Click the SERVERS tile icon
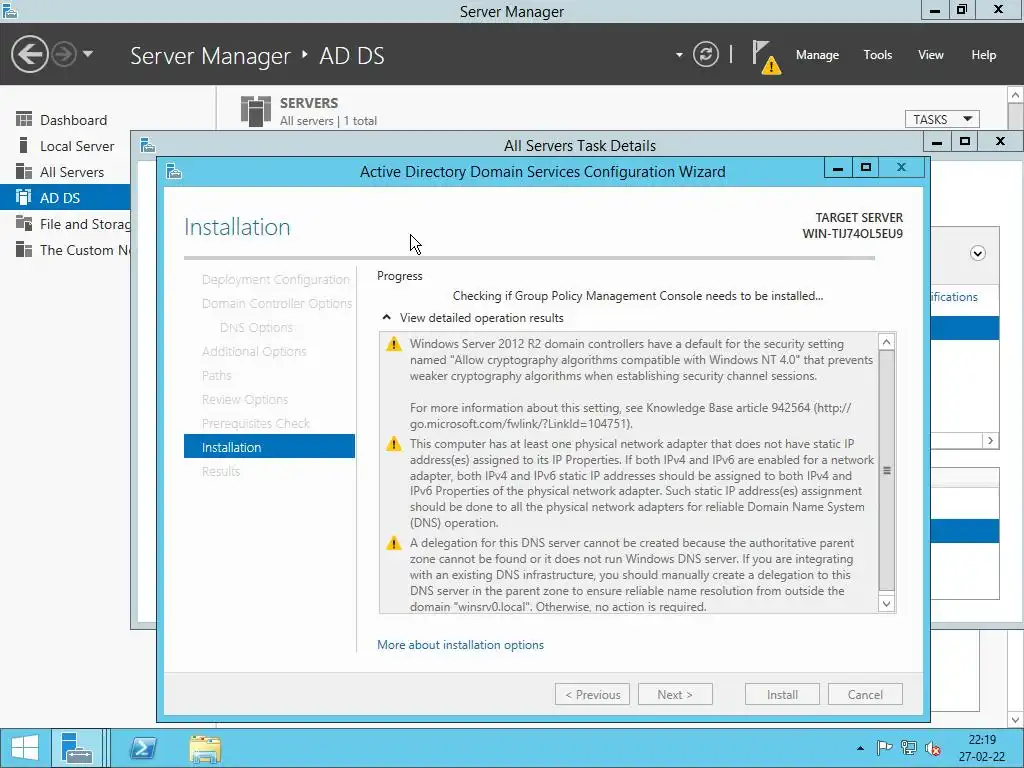Image resolution: width=1024 pixels, height=768 pixels. tap(255, 111)
